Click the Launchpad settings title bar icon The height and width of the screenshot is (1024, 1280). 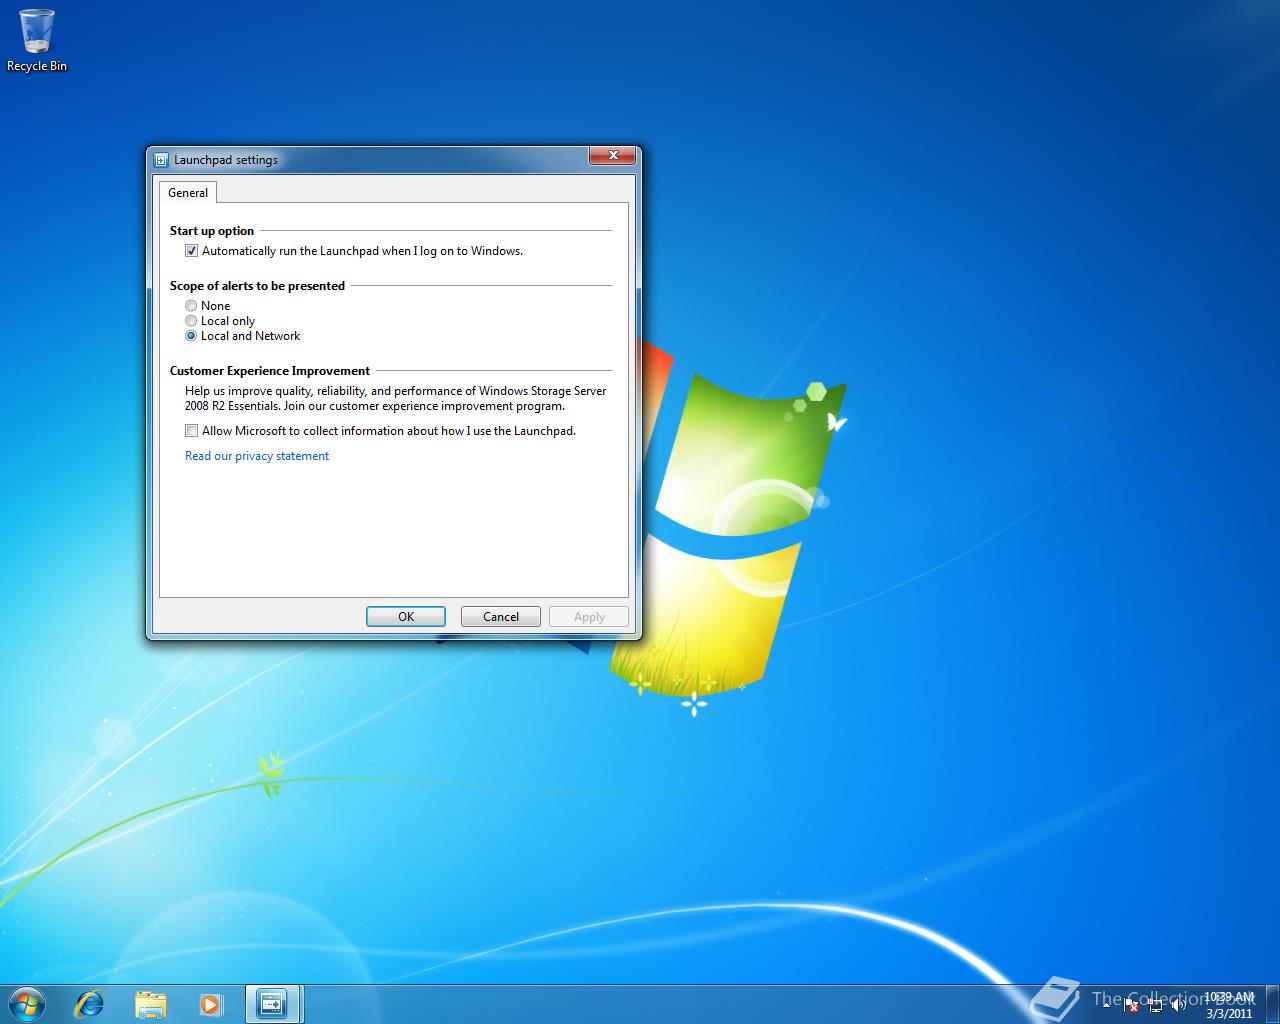pyautogui.click(x=161, y=160)
